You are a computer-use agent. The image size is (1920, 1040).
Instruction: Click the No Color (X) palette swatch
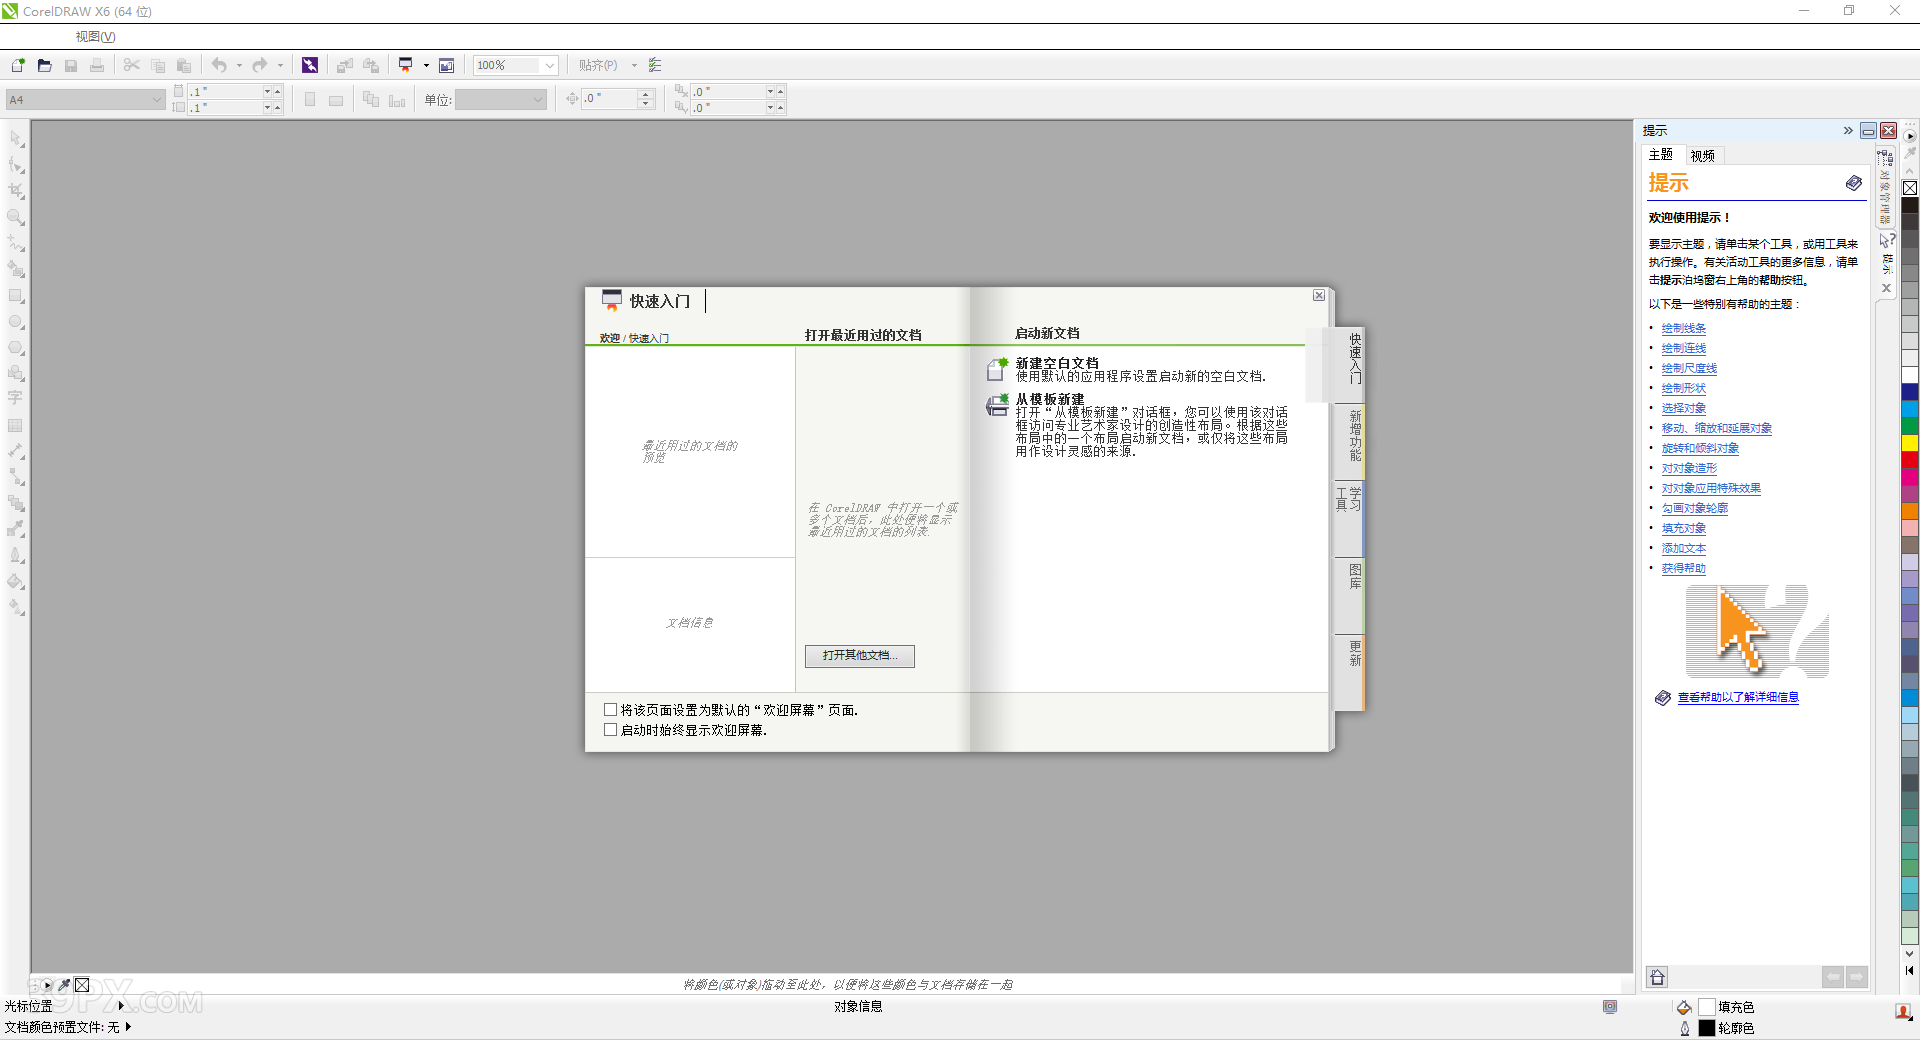pyautogui.click(x=1910, y=188)
